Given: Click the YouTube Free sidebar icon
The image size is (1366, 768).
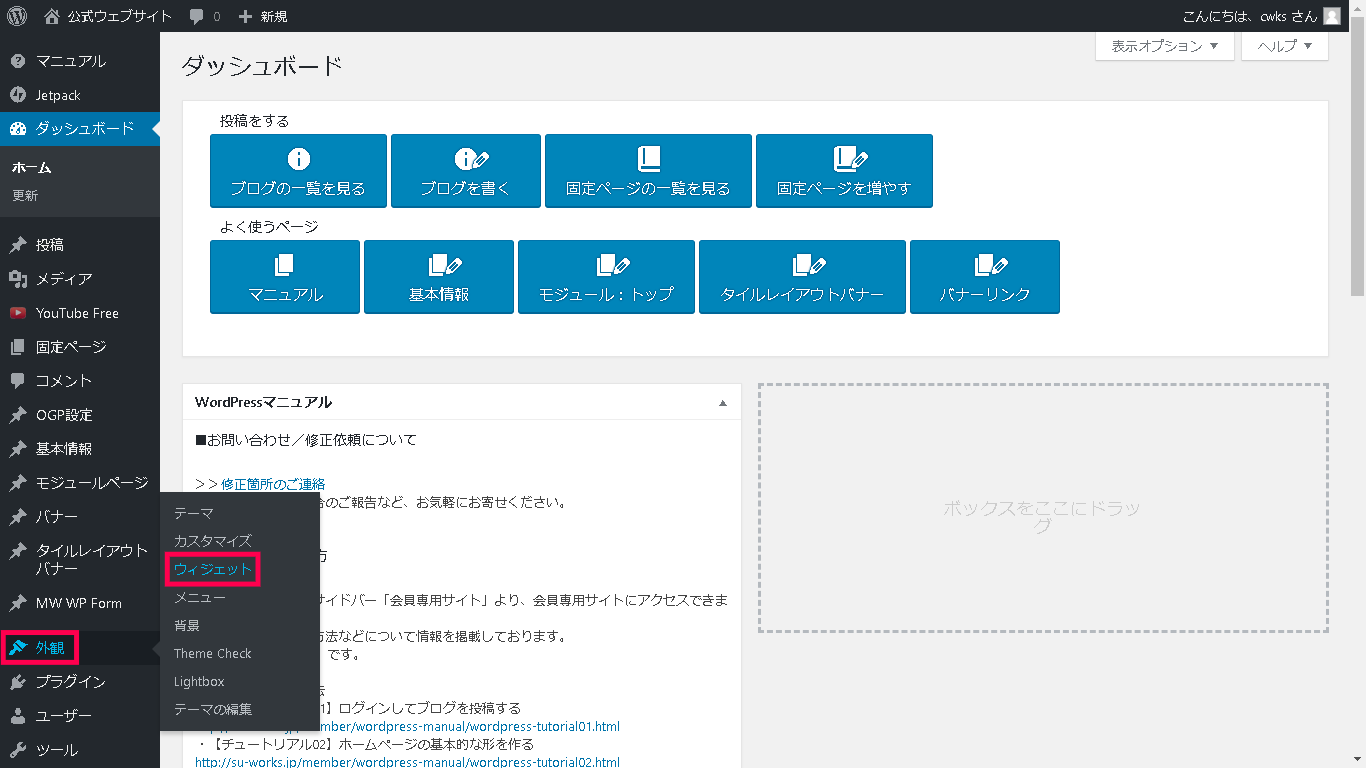Looking at the screenshot, I should point(17,313).
